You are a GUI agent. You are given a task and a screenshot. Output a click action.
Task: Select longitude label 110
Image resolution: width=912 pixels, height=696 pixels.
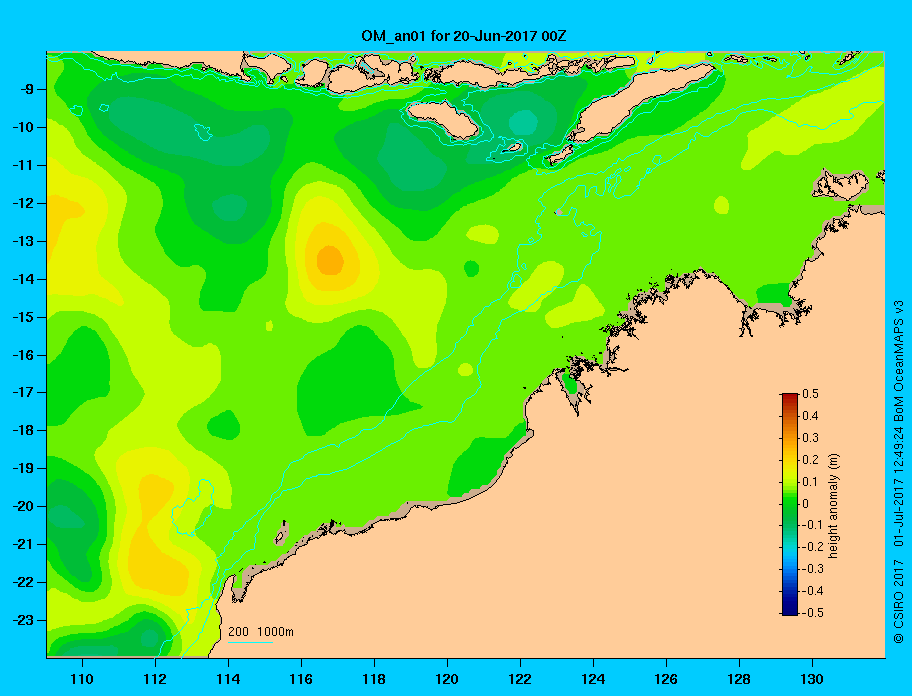pos(82,679)
